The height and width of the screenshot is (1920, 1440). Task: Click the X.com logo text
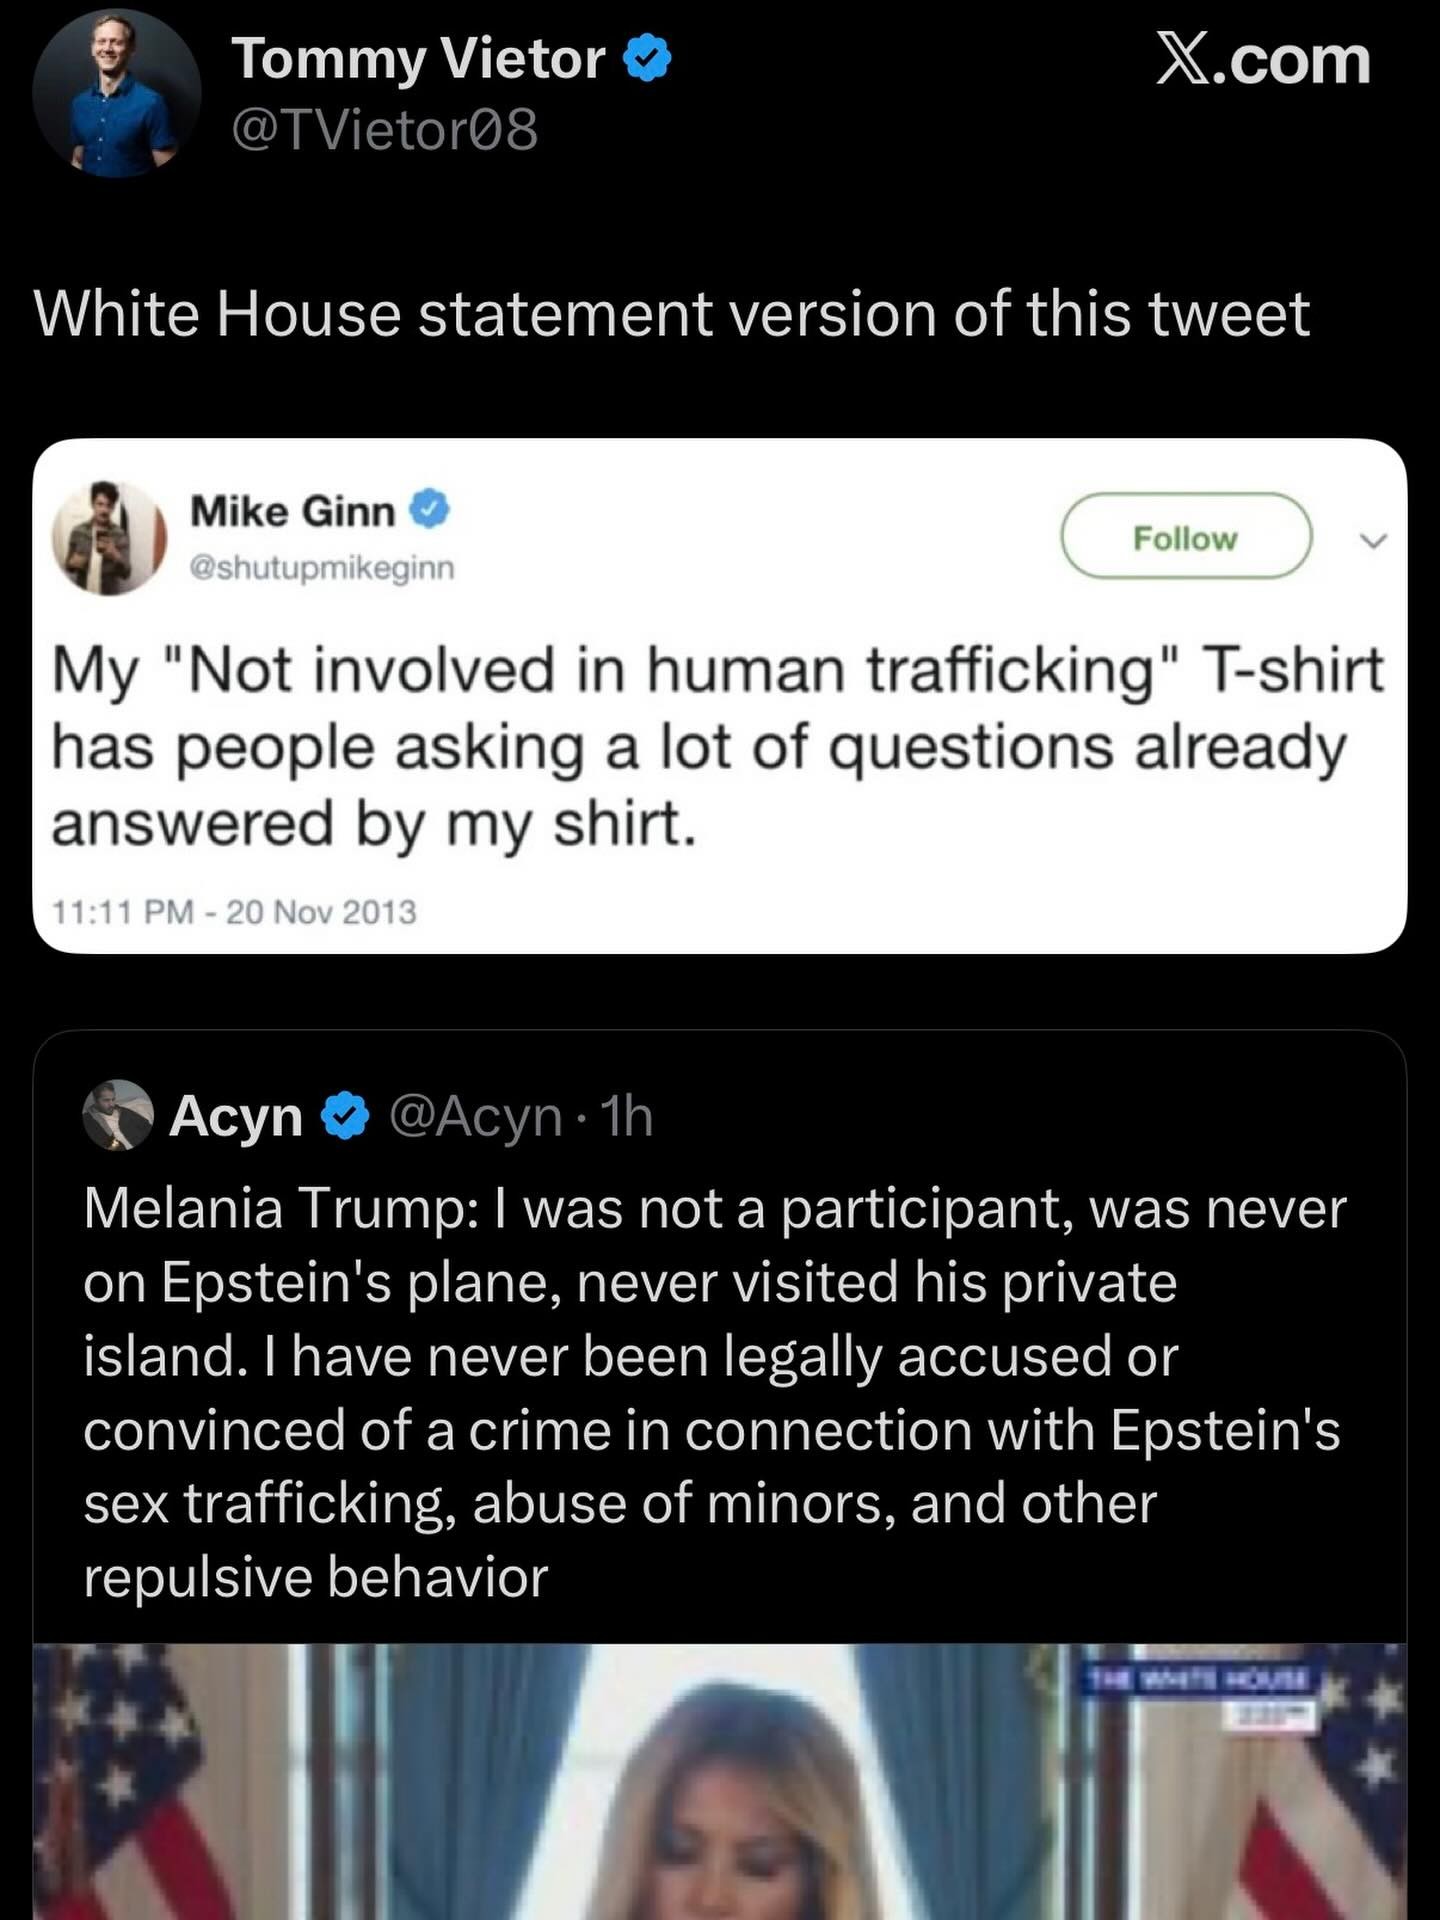pos(1262,60)
